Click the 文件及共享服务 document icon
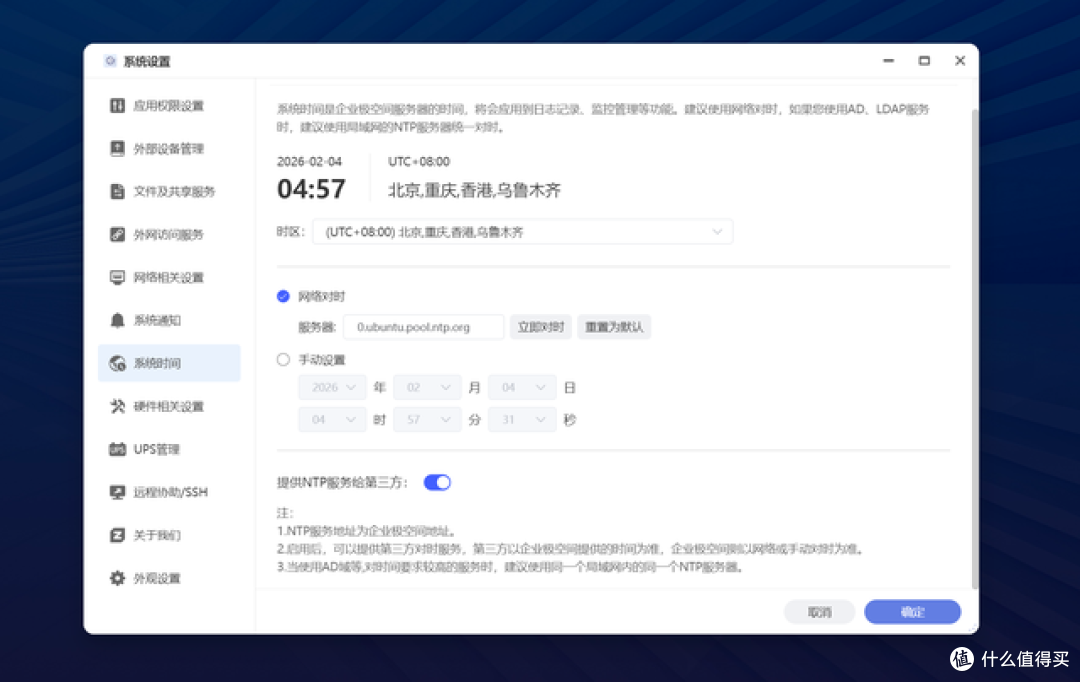 (117, 191)
